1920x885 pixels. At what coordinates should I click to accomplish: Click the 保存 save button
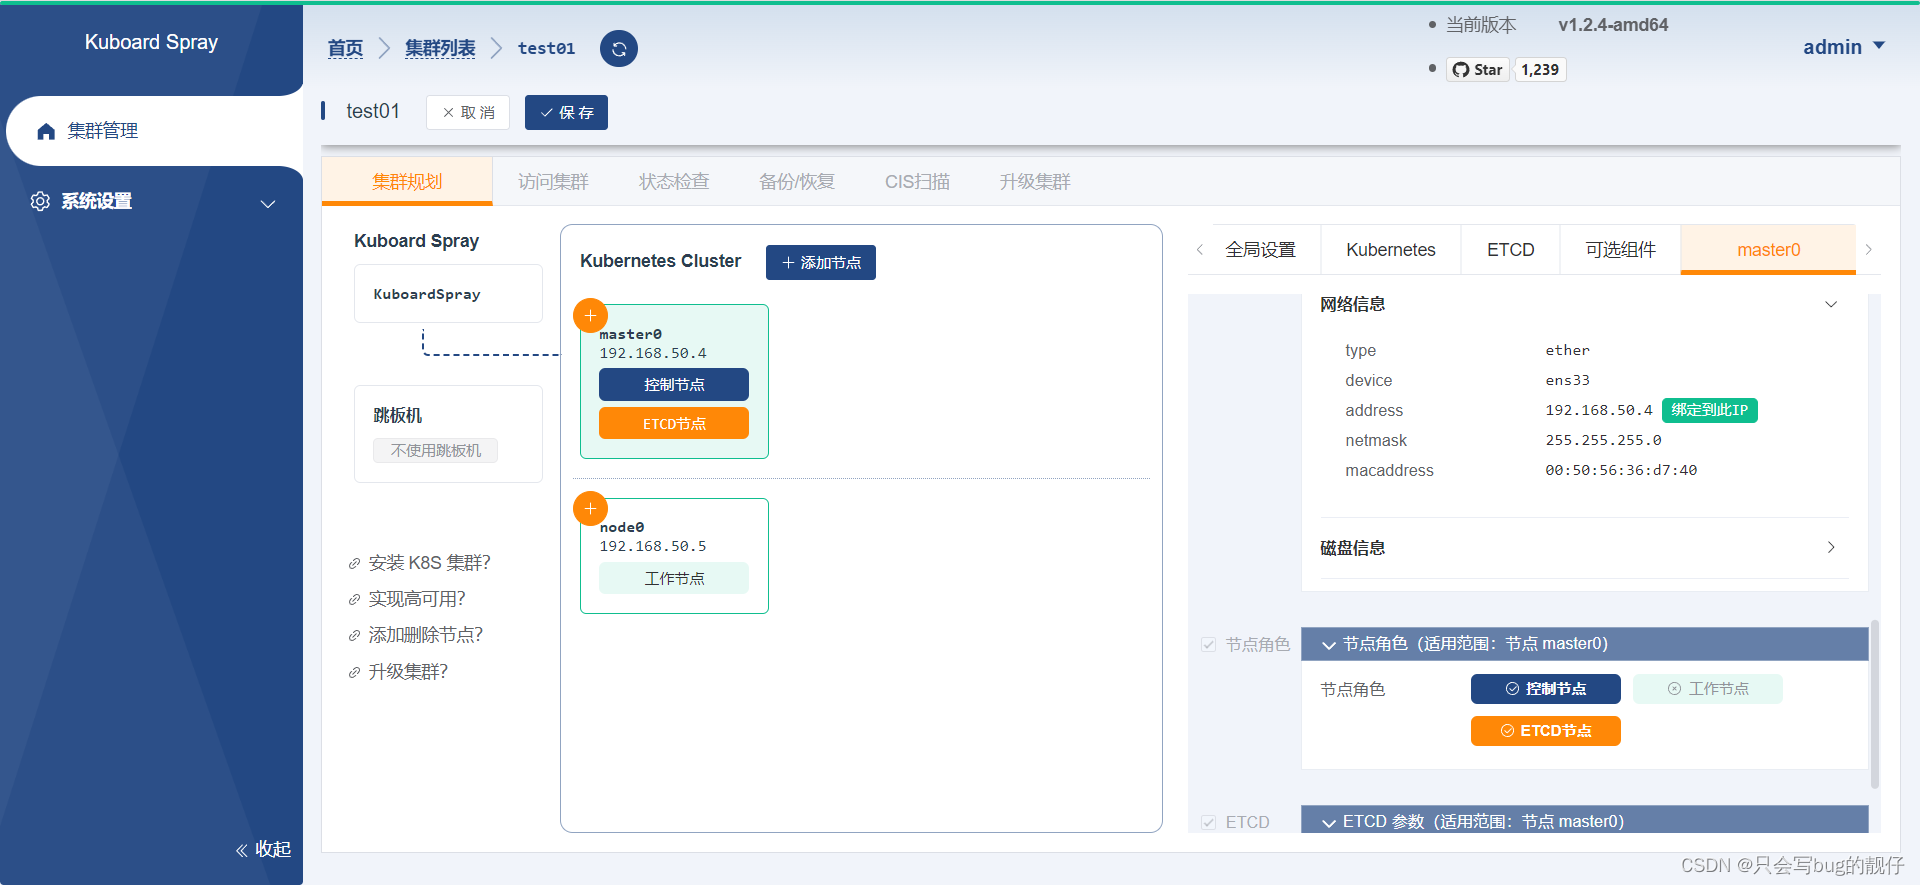click(x=566, y=113)
